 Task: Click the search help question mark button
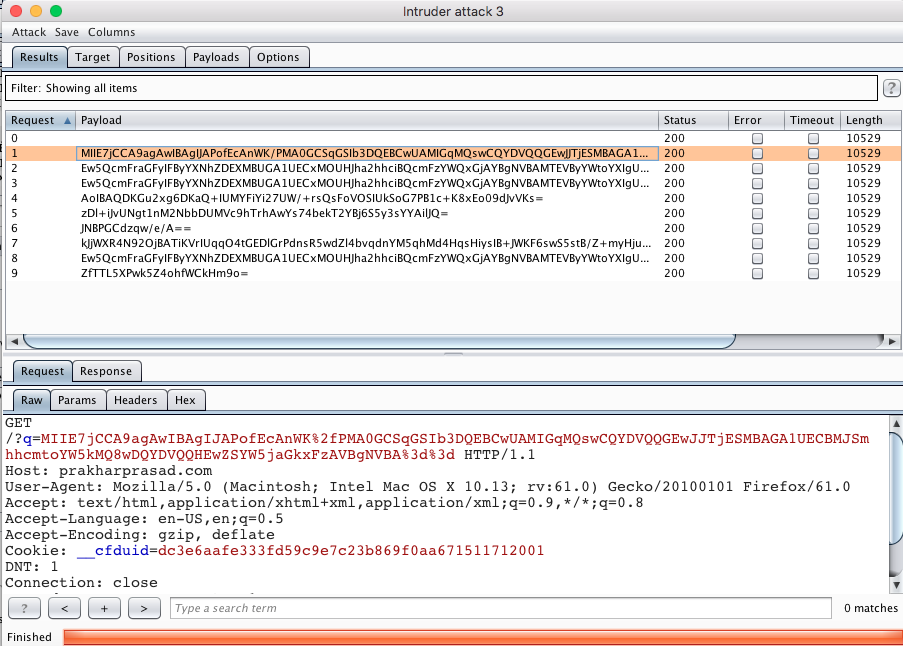pyautogui.click(x=25, y=608)
